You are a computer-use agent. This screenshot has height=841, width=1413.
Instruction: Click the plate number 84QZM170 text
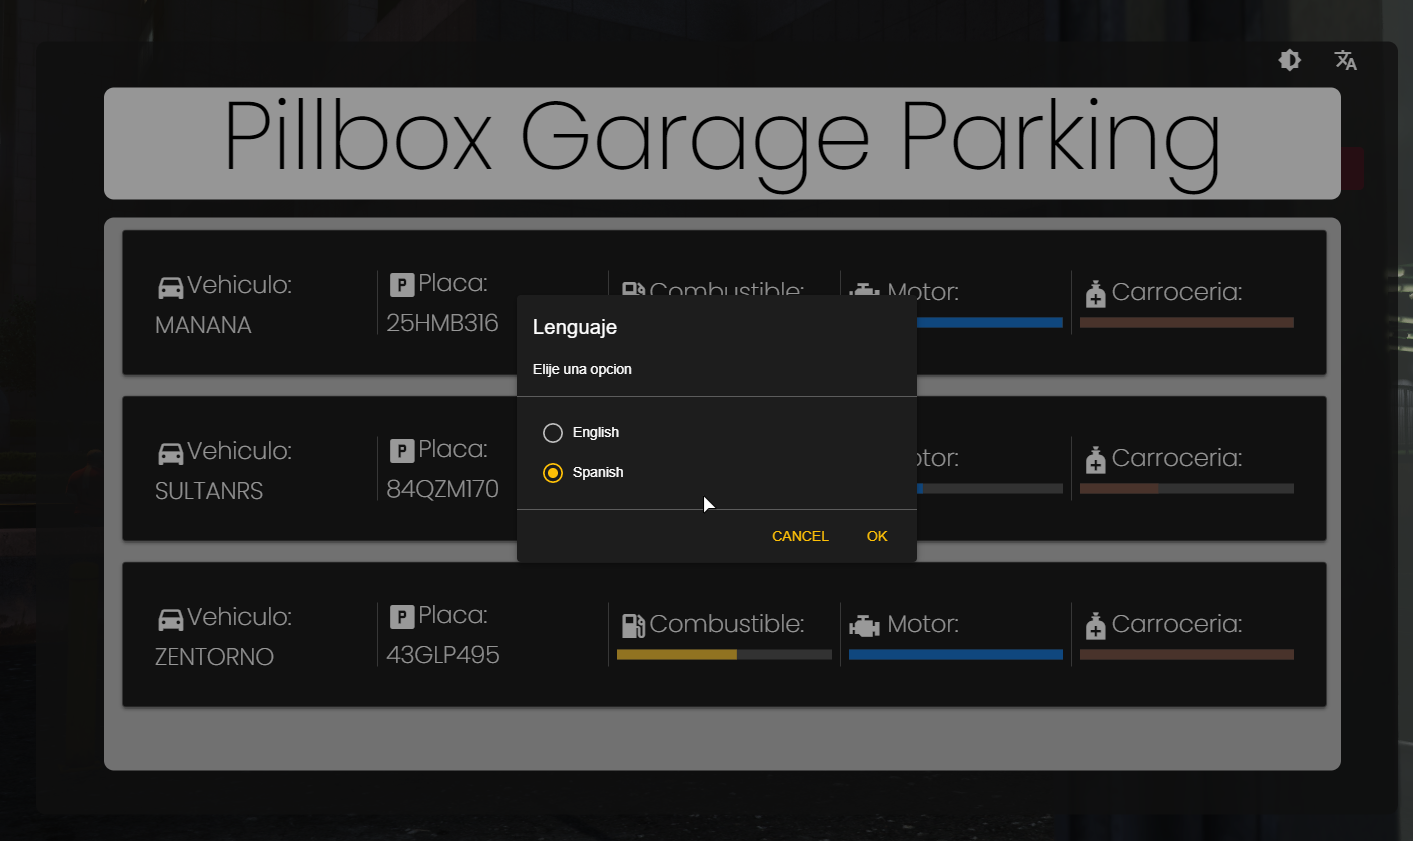[x=443, y=489]
